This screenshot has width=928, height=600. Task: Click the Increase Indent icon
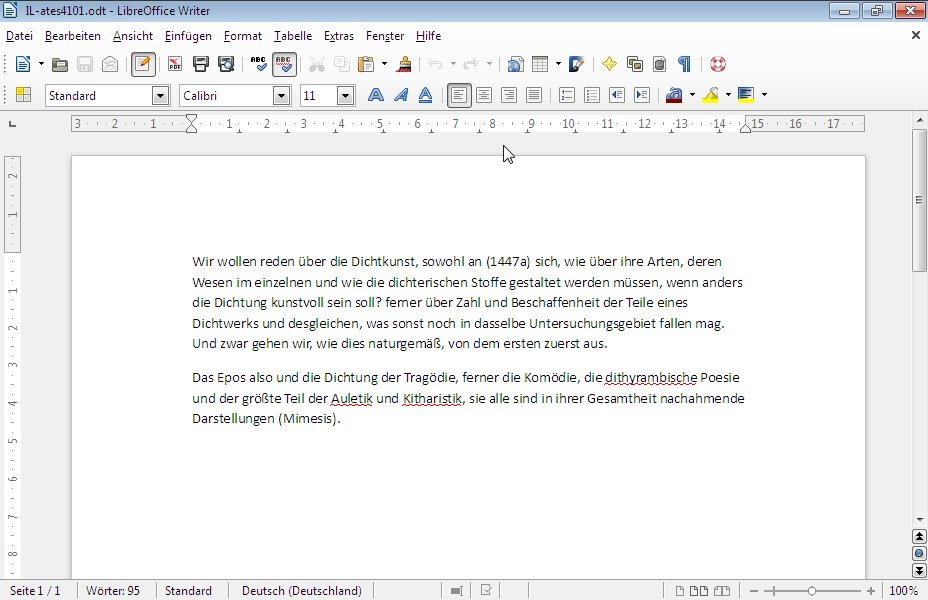tap(642, 95)
